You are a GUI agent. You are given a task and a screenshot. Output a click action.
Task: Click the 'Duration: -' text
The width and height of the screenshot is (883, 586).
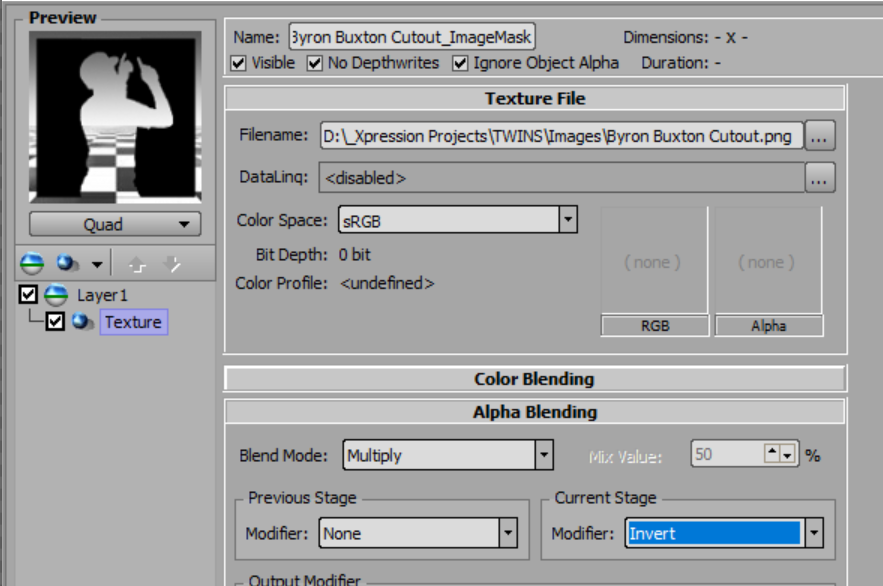[681, 62]
